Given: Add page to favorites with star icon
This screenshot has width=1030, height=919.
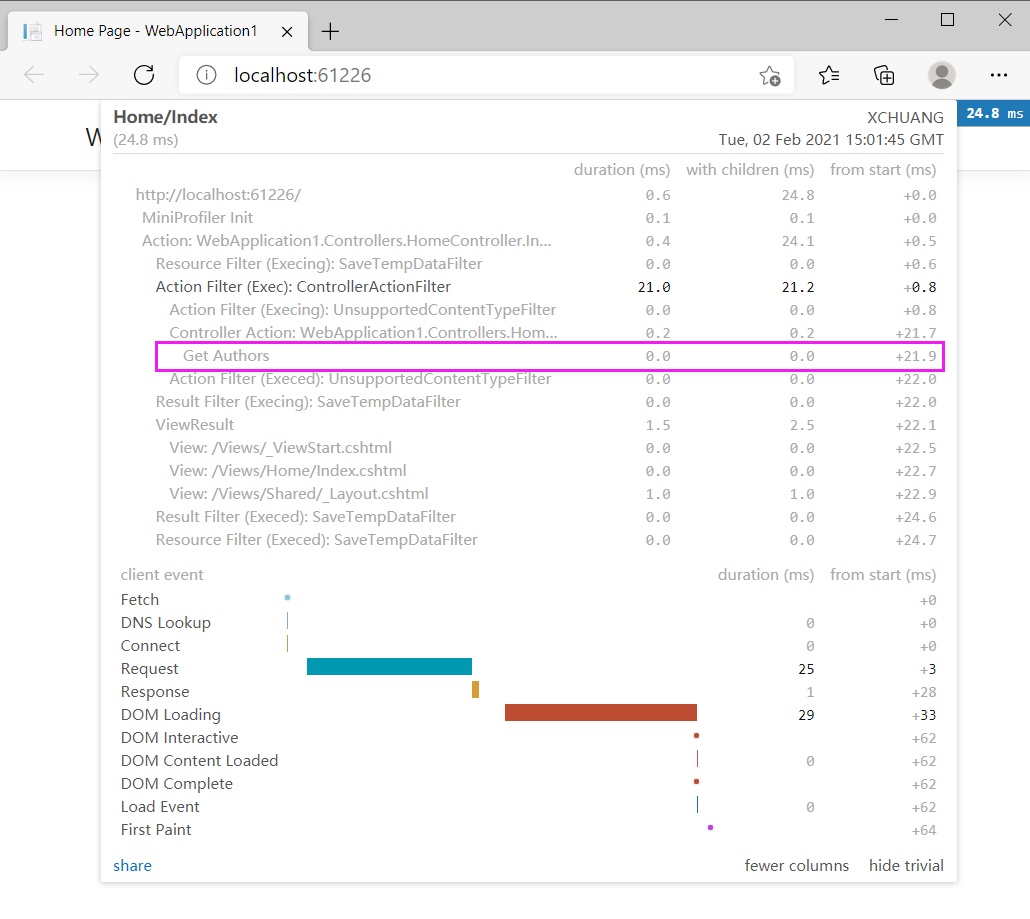Looking at the screenshot, I should (x=770, y=75).
